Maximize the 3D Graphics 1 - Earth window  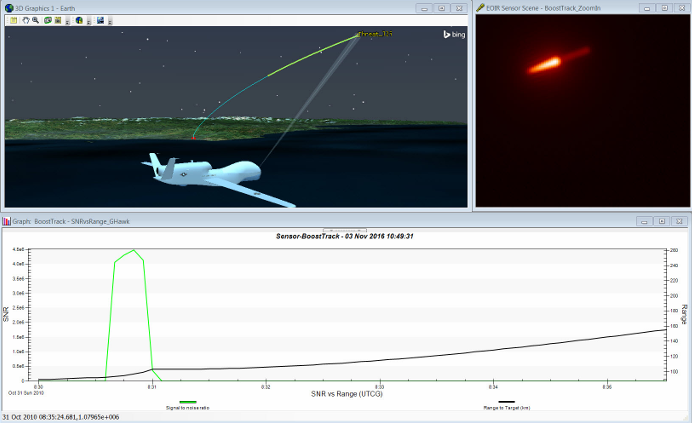(x=441, y=8)
